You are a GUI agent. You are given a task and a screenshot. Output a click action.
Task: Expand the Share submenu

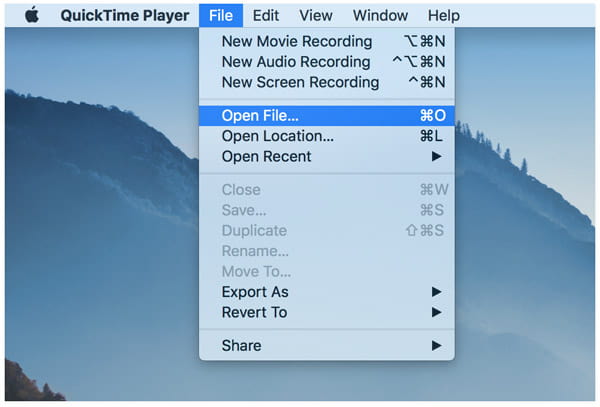click(x=327, y=346)
